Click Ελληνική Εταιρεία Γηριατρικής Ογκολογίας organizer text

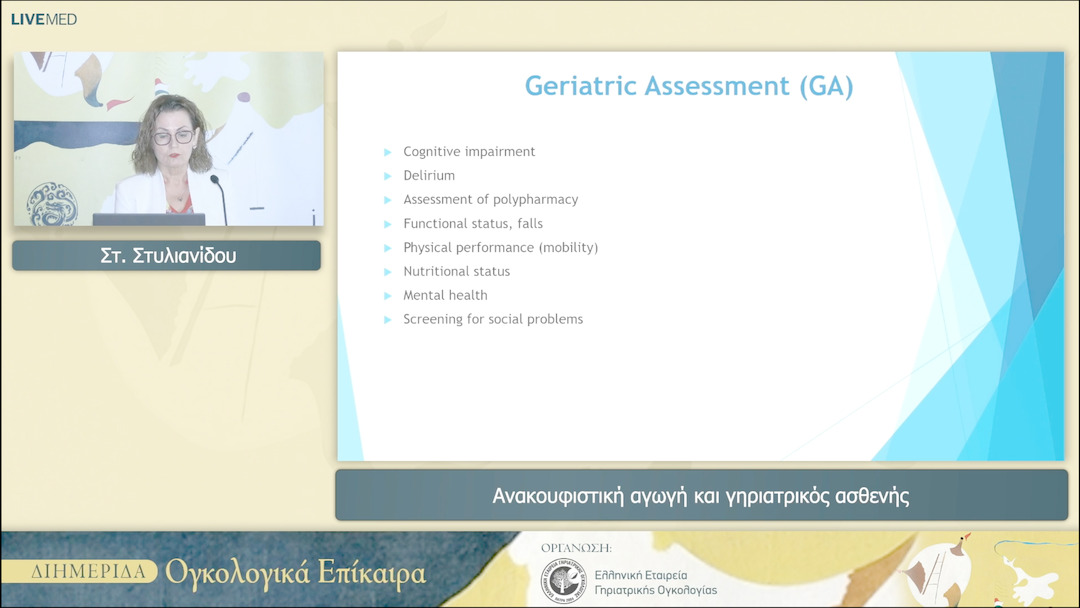click(655, 582)
